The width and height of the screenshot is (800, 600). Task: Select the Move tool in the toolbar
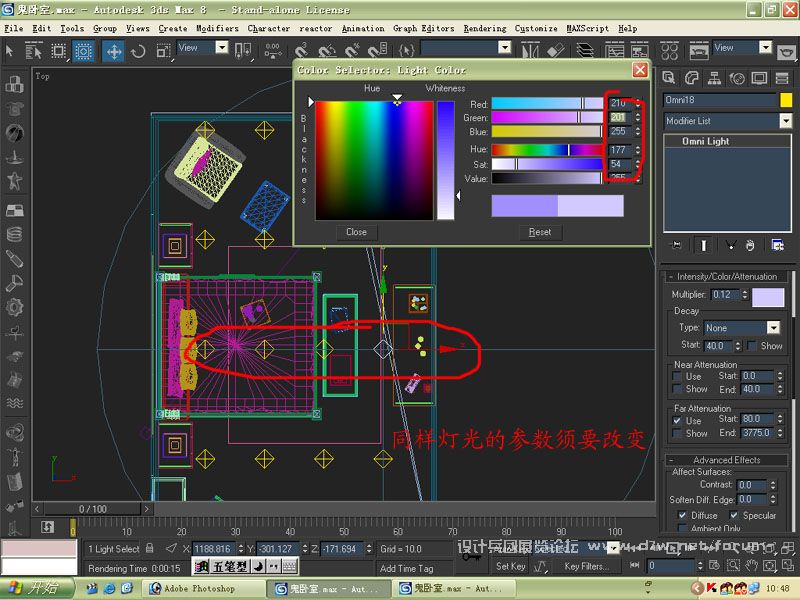[x=114, y=50]
